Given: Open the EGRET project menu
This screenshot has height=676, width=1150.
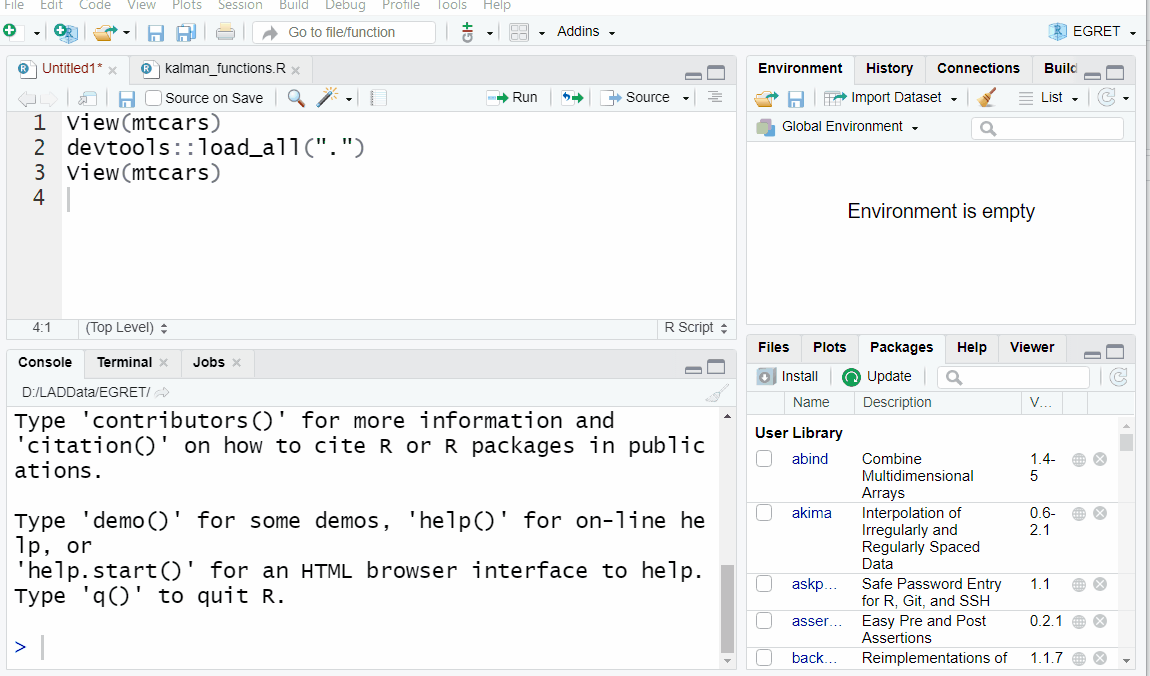Looking at the screenshot, I should click(1092, 32).
